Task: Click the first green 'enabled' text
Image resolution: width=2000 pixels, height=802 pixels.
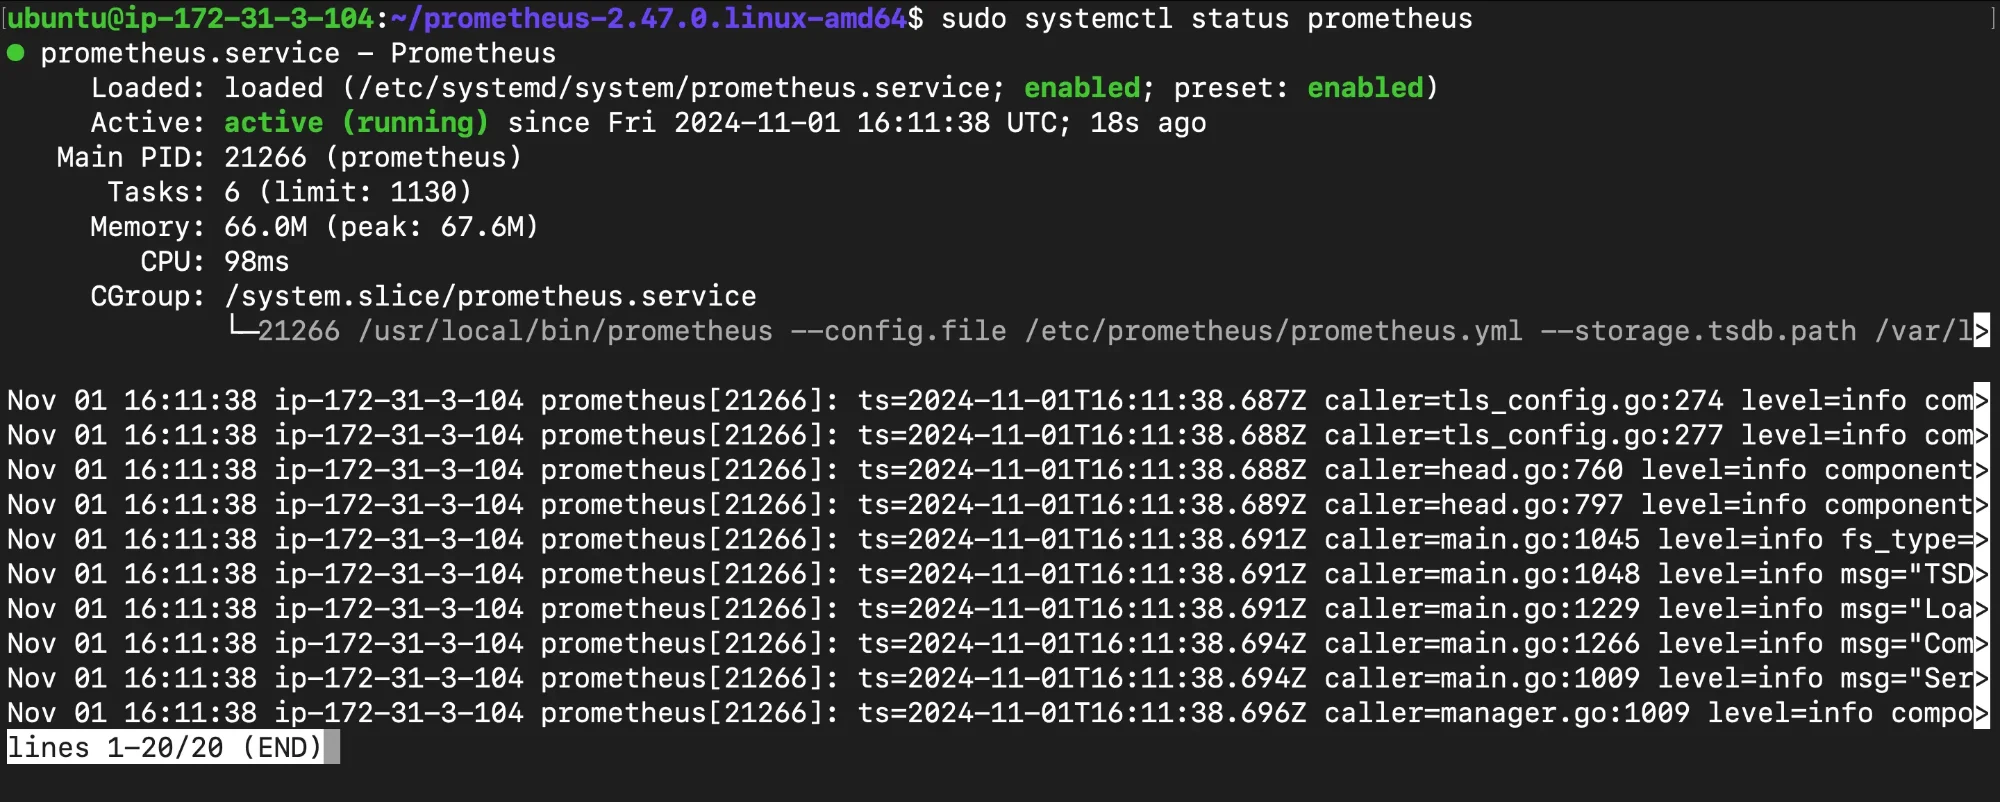Action: click(1082, 88)
